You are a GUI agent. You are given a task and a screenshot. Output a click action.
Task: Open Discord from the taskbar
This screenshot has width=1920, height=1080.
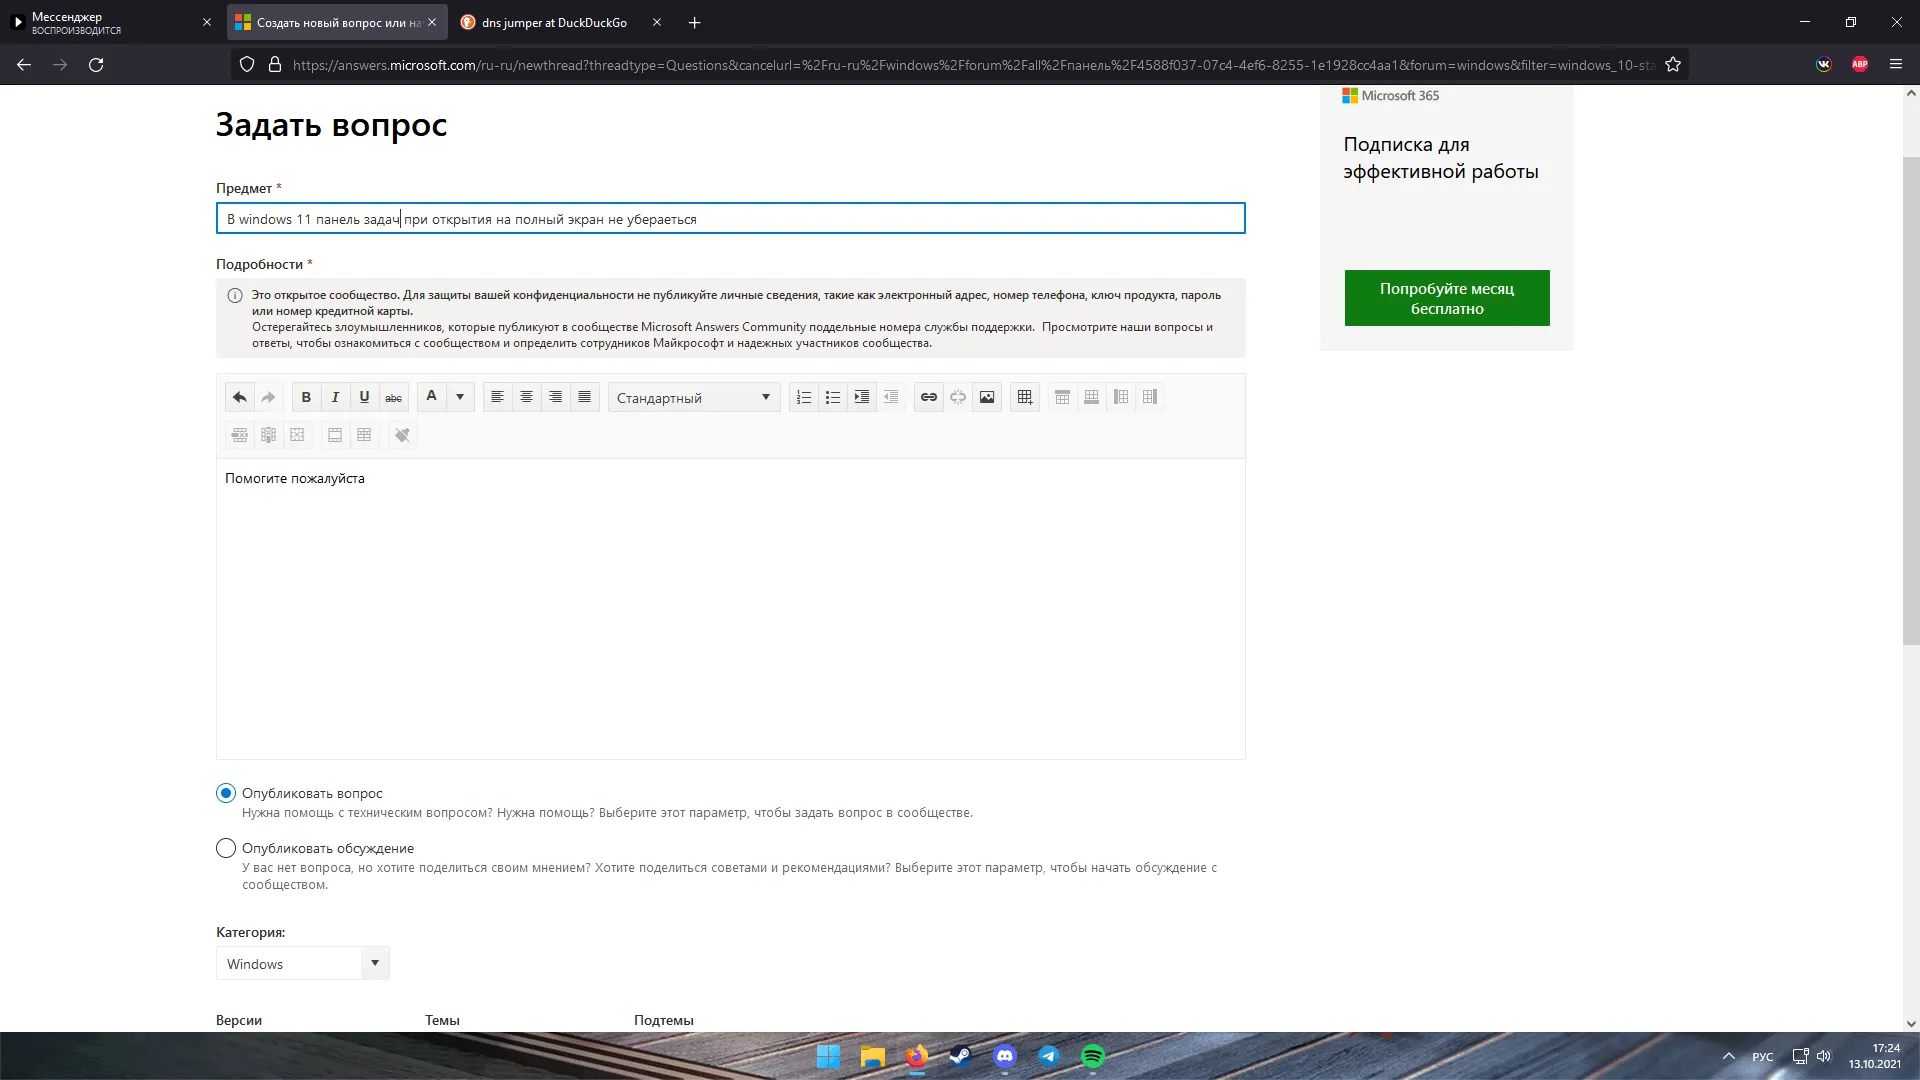point(1005,1056)
